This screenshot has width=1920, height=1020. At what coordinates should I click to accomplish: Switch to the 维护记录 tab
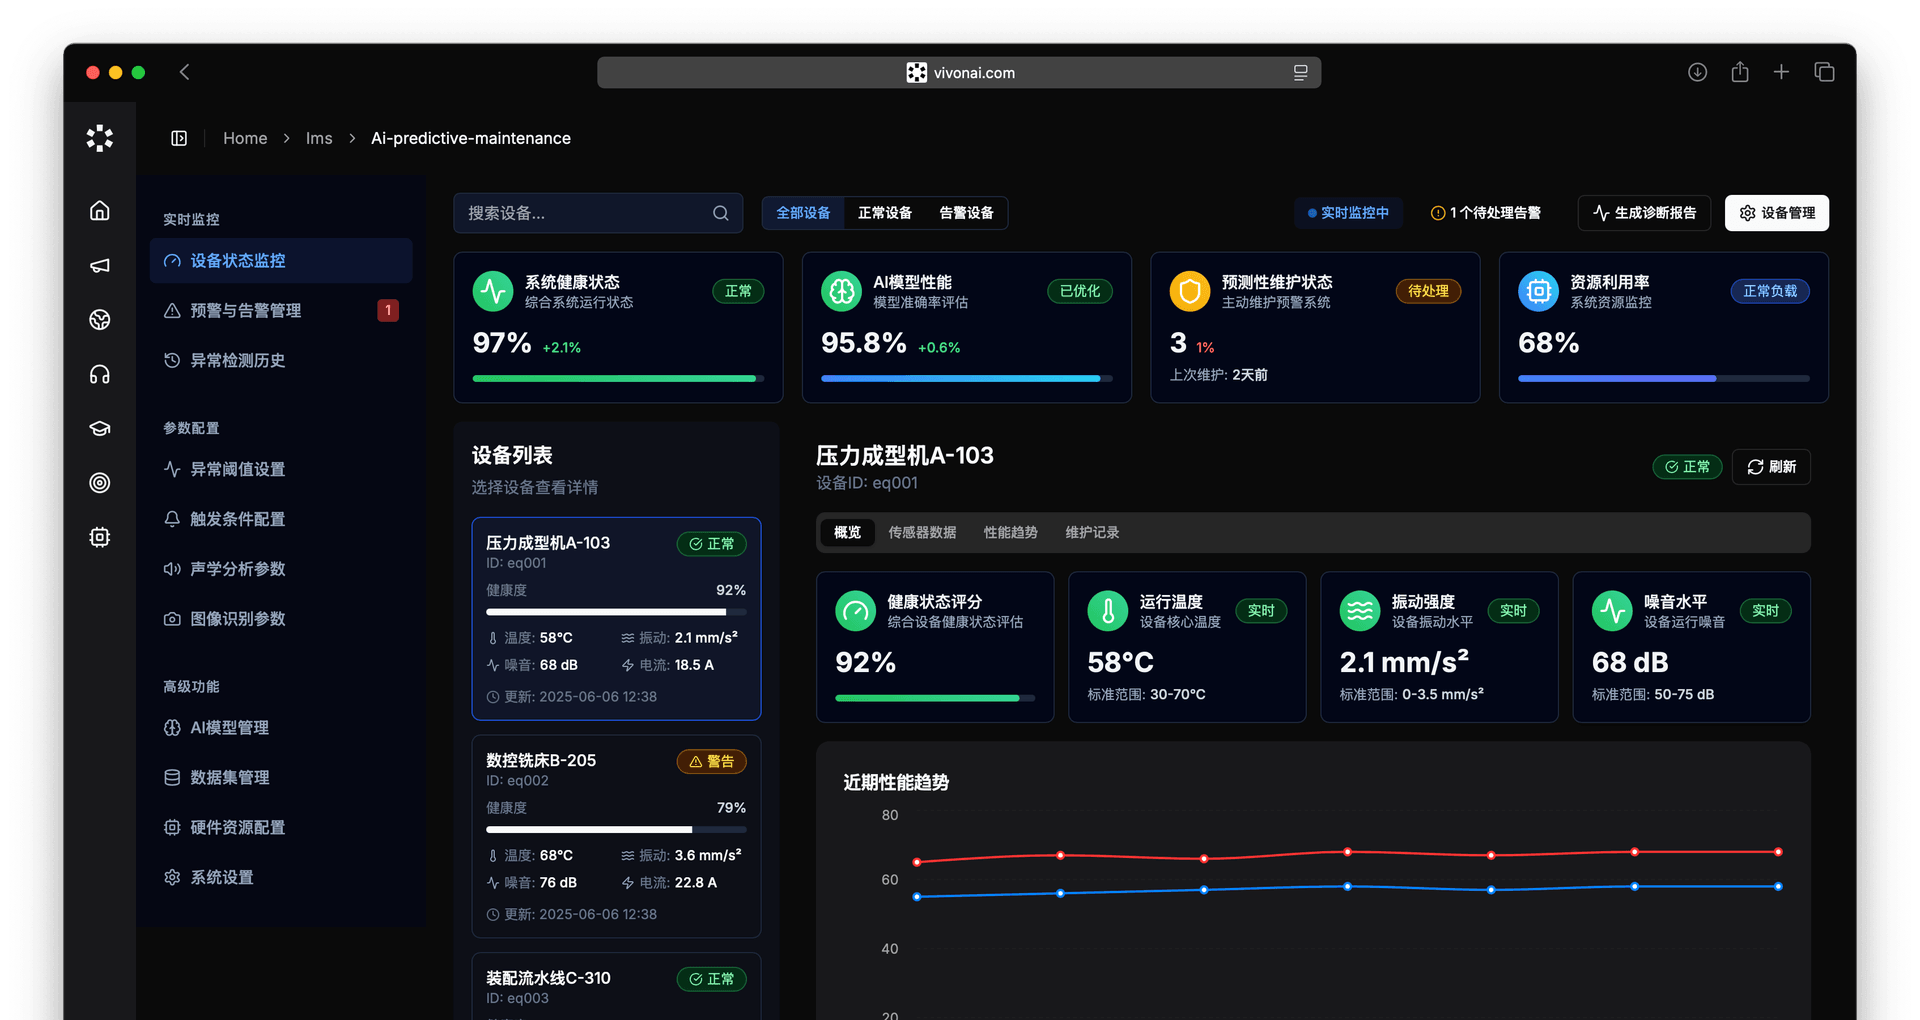[1092, 532]
